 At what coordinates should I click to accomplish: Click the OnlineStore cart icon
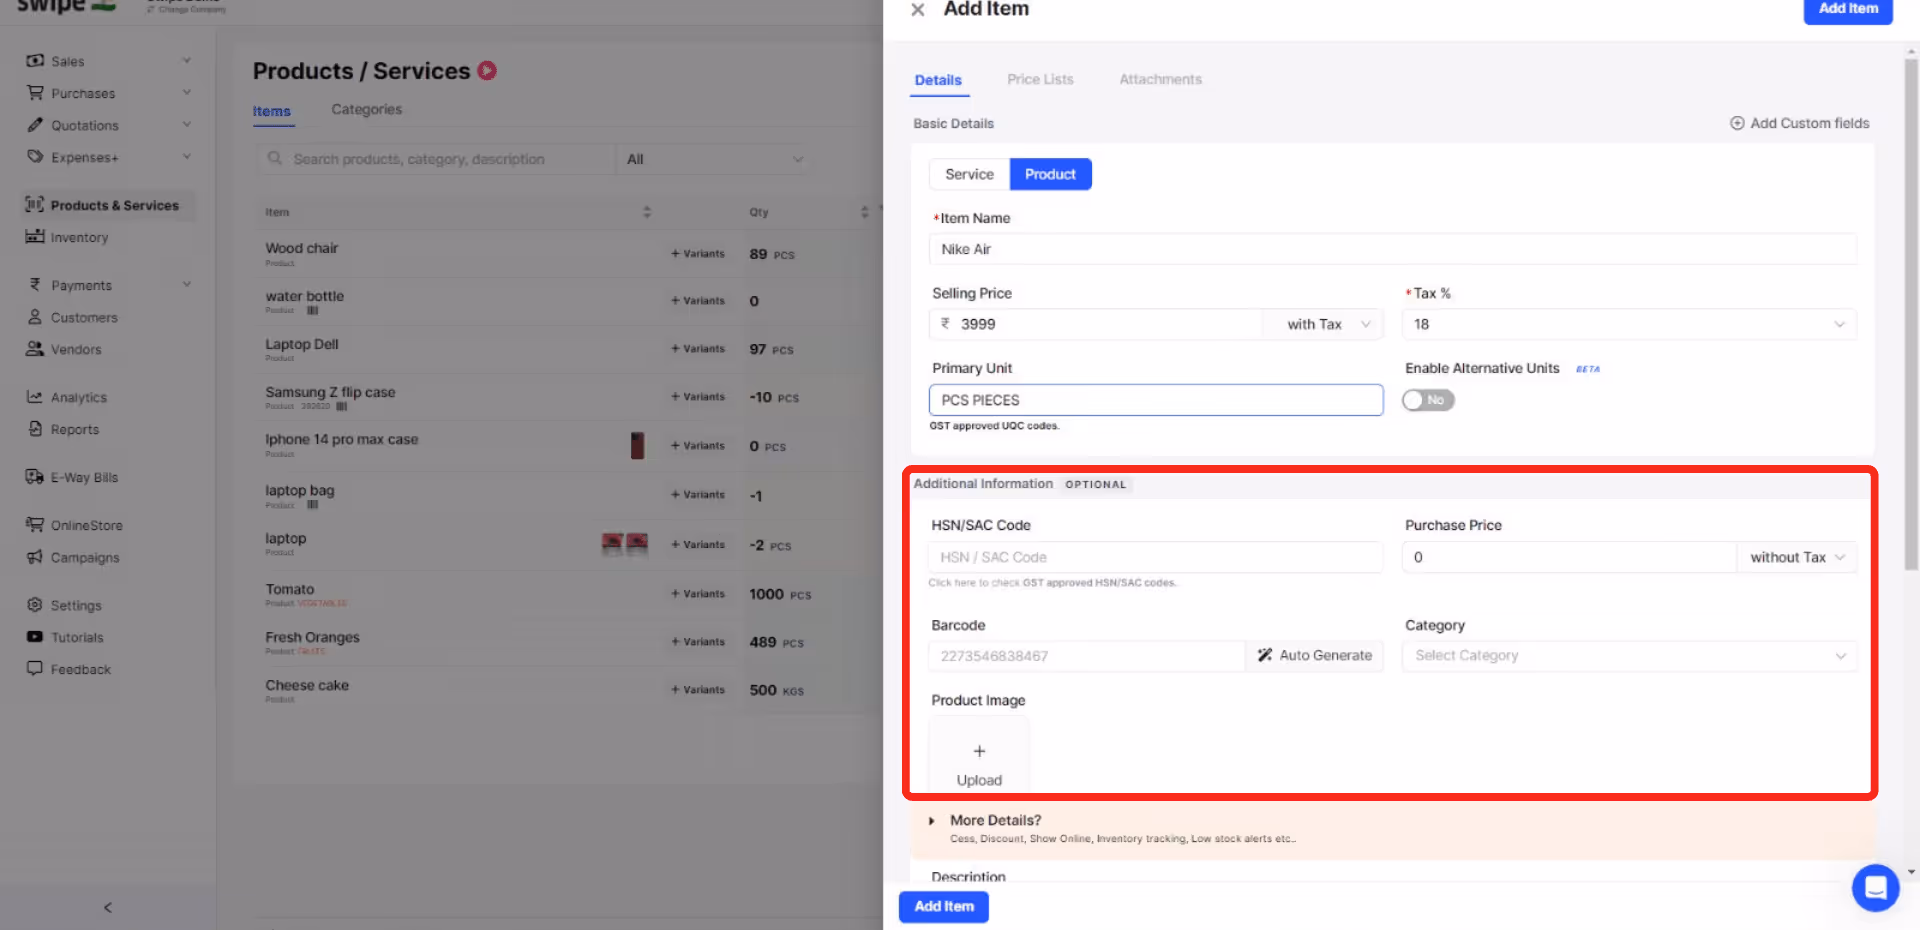35,525
